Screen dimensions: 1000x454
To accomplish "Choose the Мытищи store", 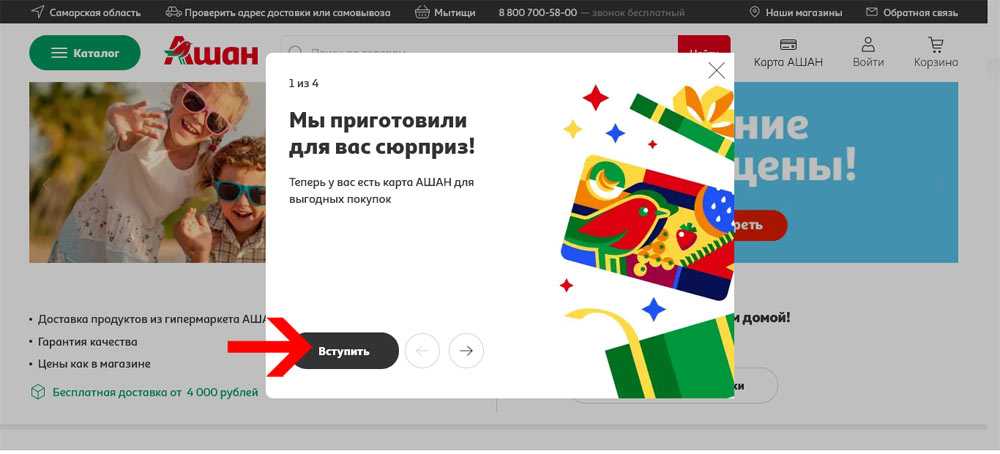I will [445, 12].
